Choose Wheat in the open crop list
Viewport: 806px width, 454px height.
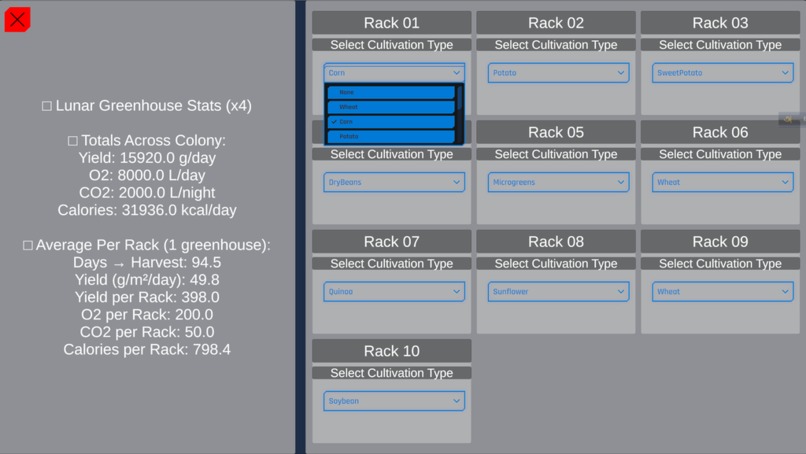[391, 107]
